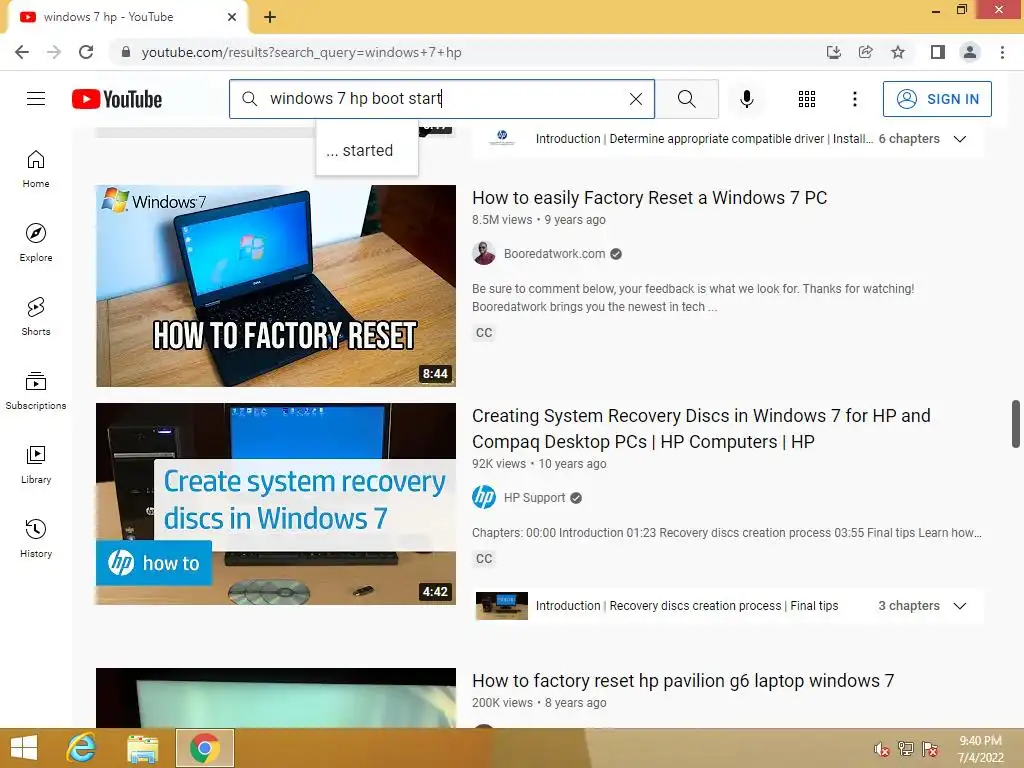Screen dimensions: 1024x768
Task: Click the '92K views • 10 years ago' text
Action: (539, 464)
